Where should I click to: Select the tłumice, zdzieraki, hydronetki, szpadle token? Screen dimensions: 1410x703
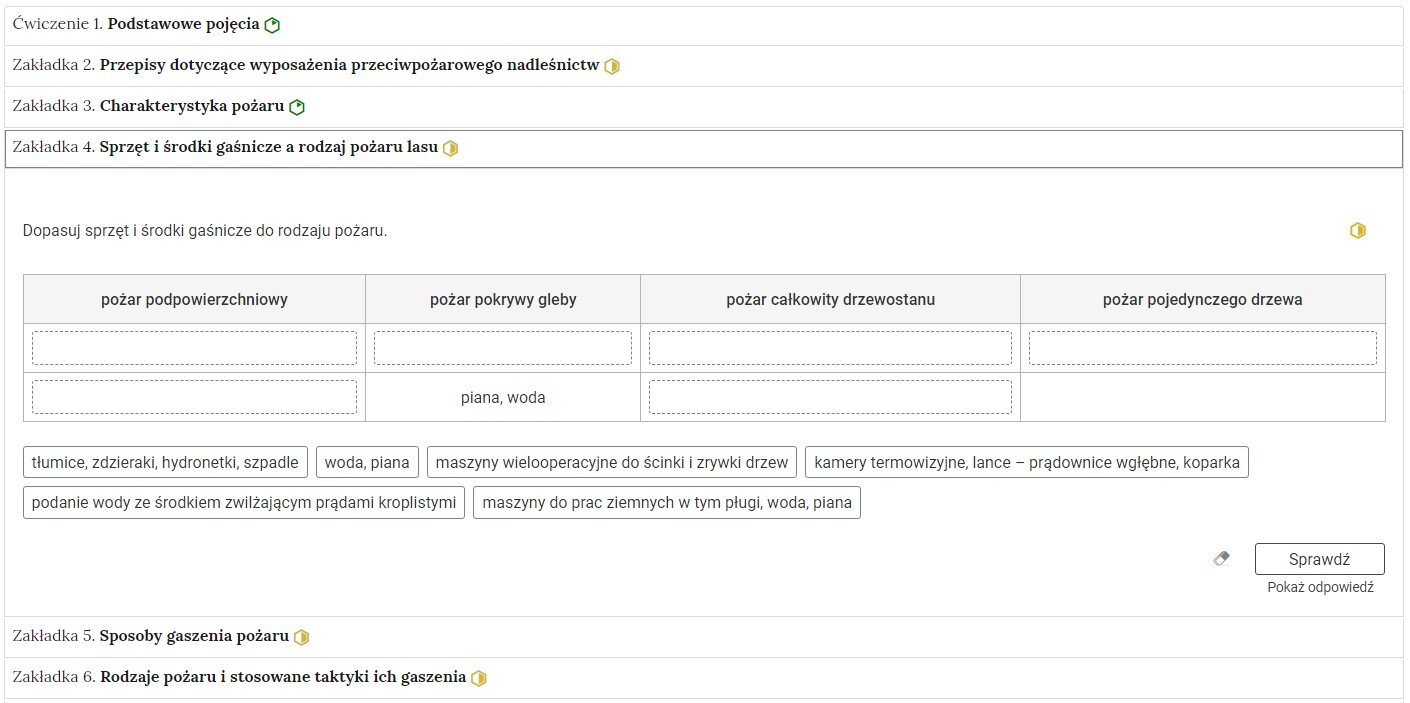click(x=164, y=462)
